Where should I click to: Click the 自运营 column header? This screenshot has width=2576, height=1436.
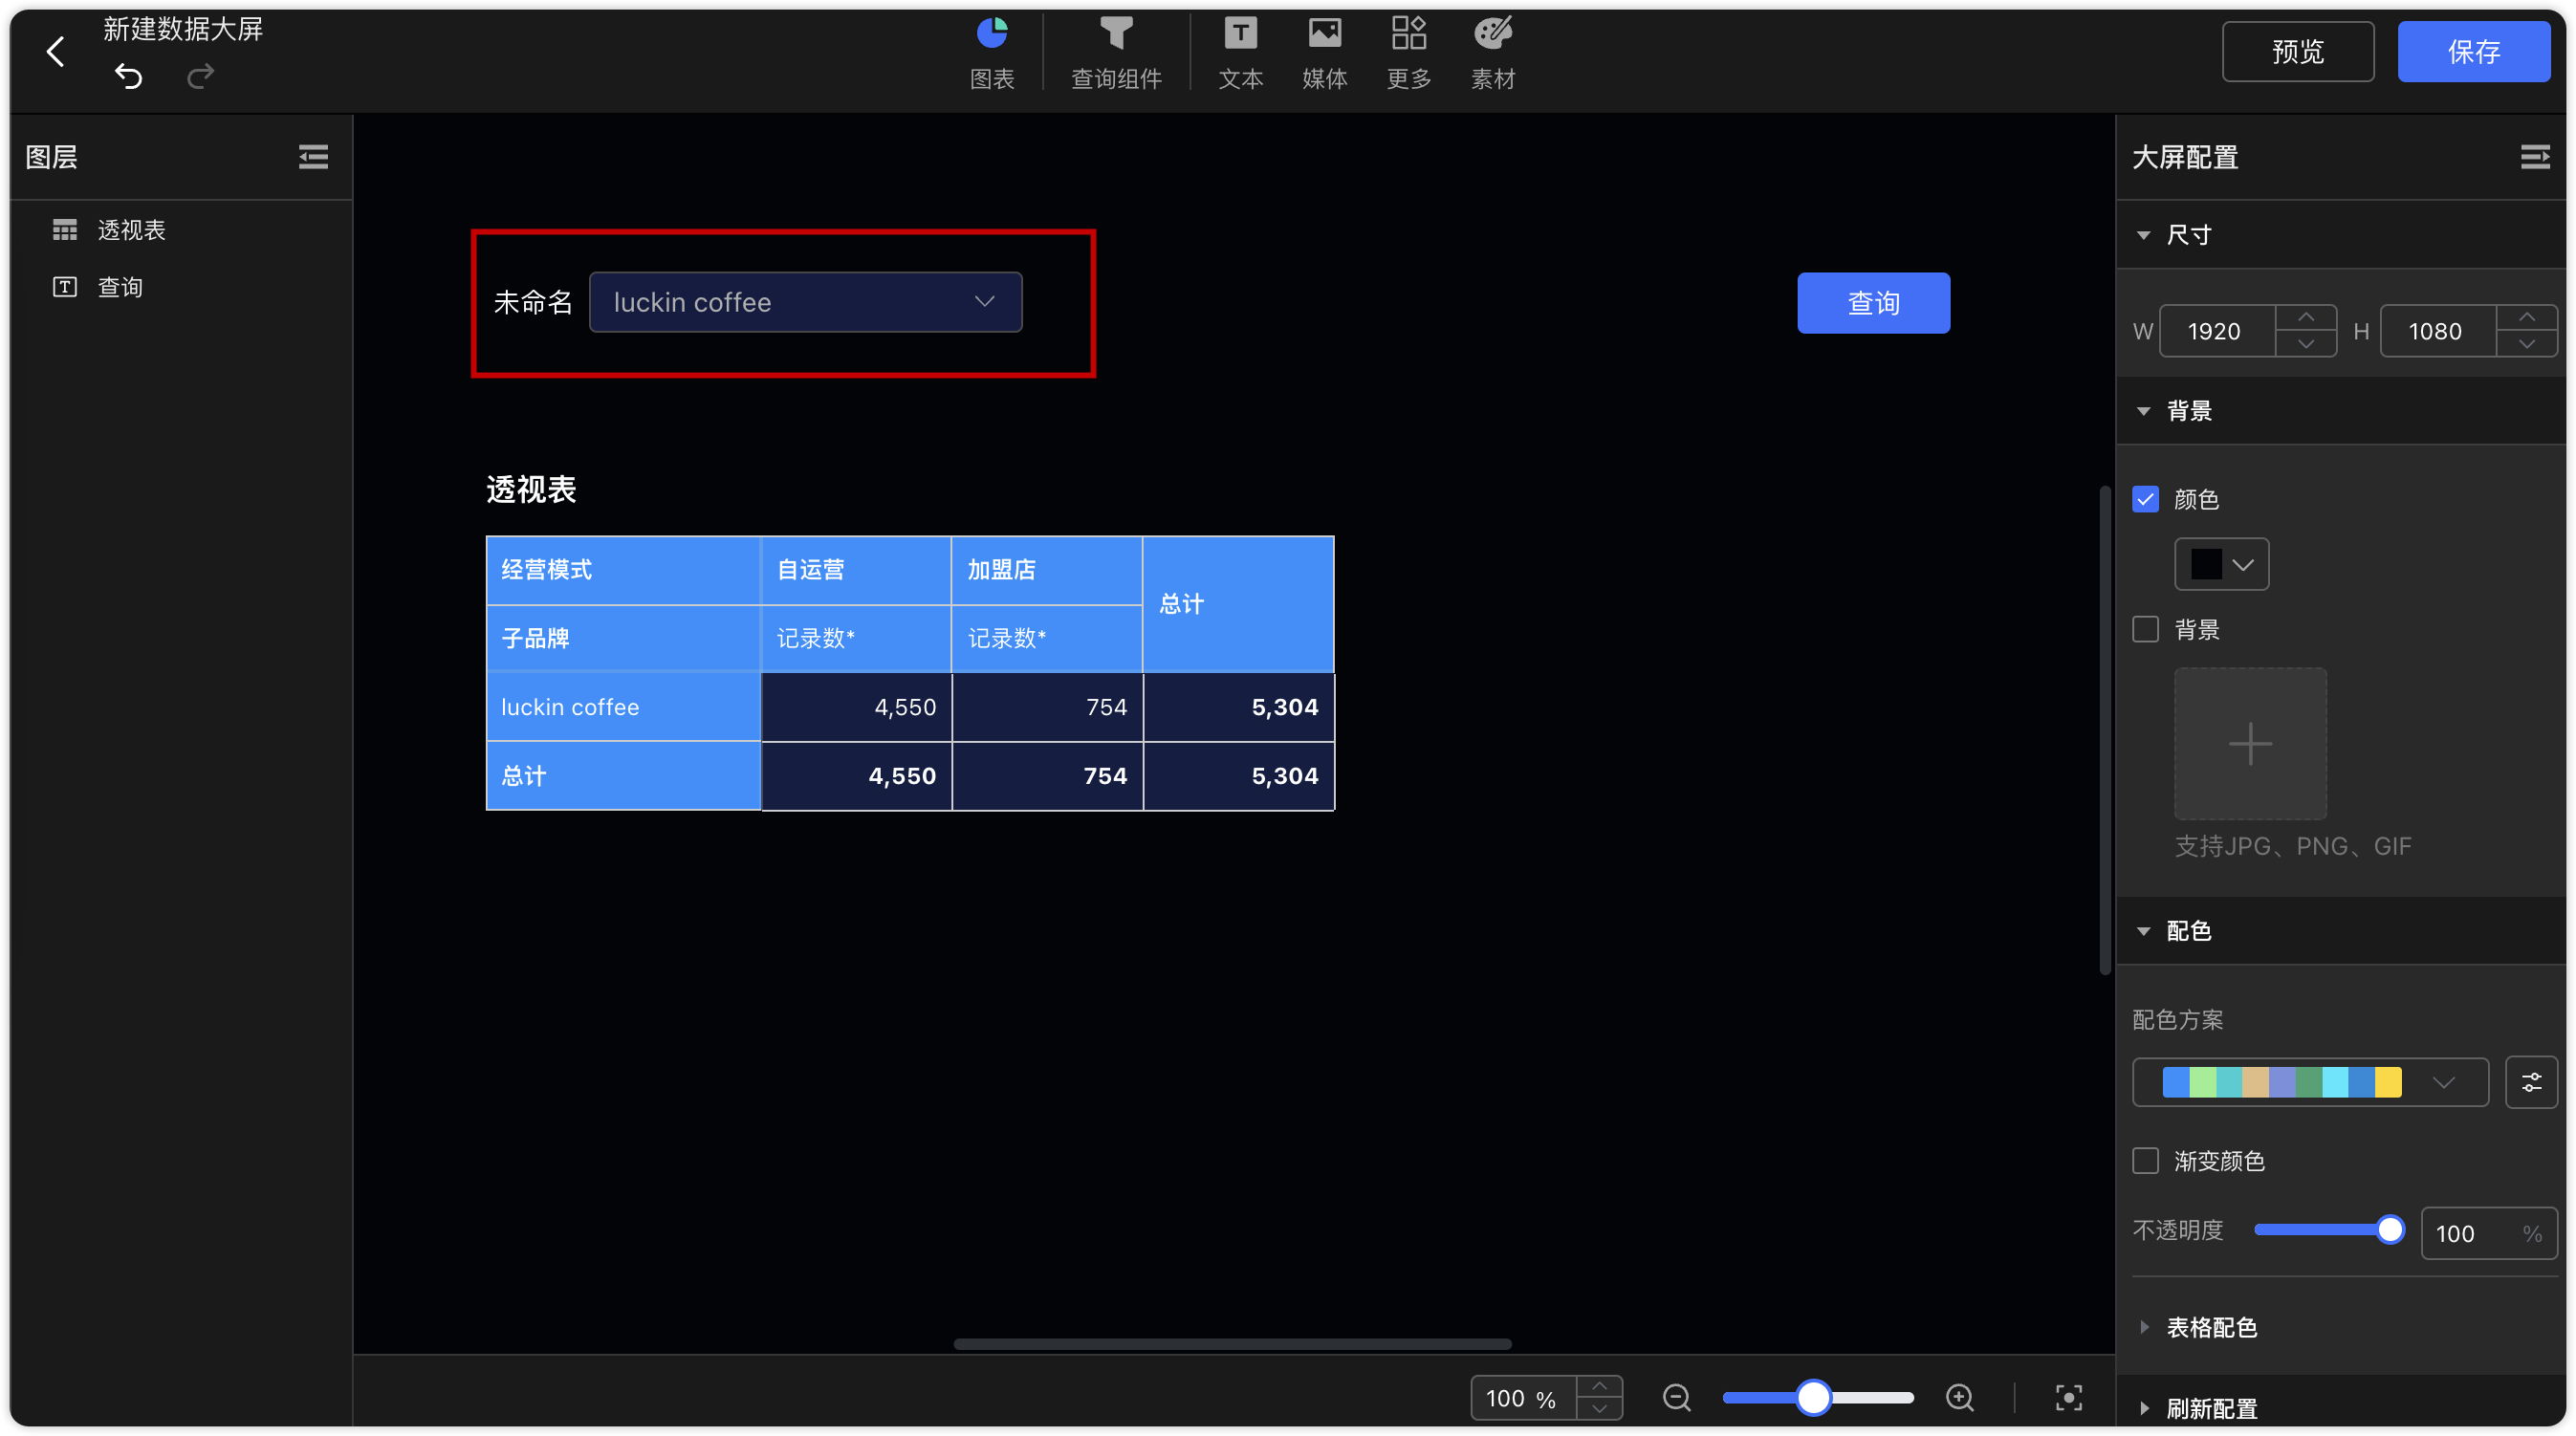856,570
